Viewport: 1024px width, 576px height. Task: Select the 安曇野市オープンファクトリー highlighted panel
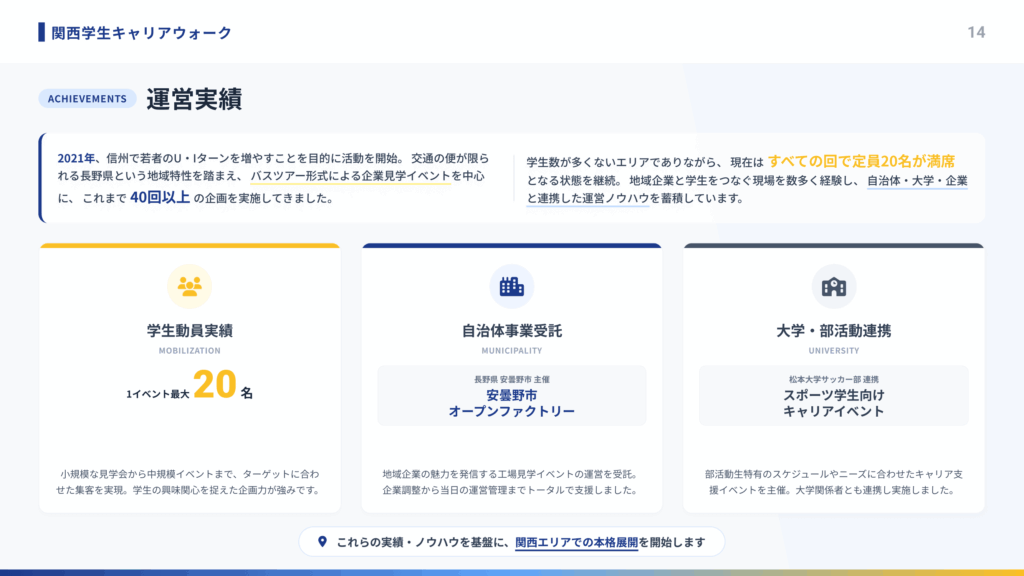[512, 395]
